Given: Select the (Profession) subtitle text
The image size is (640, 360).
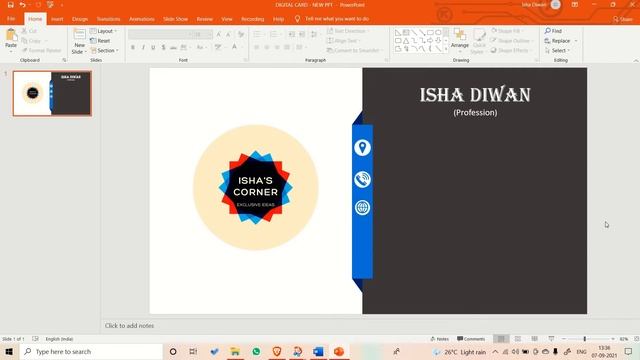Looking at the screenshot, I should click(x=475, y=113).
